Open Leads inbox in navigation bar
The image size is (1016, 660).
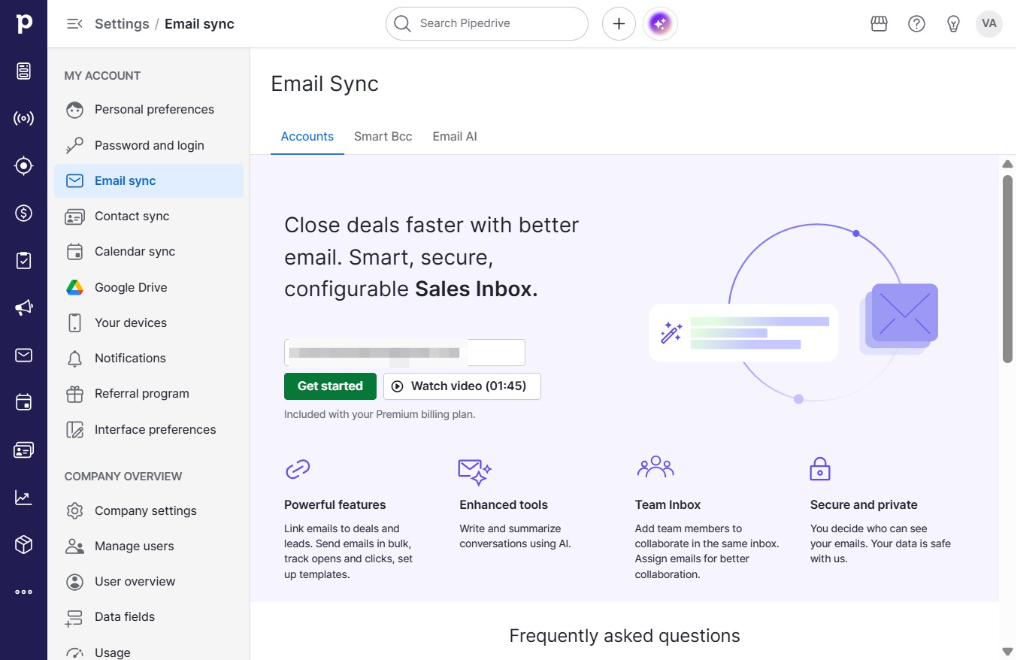click(x=23, y=71)
